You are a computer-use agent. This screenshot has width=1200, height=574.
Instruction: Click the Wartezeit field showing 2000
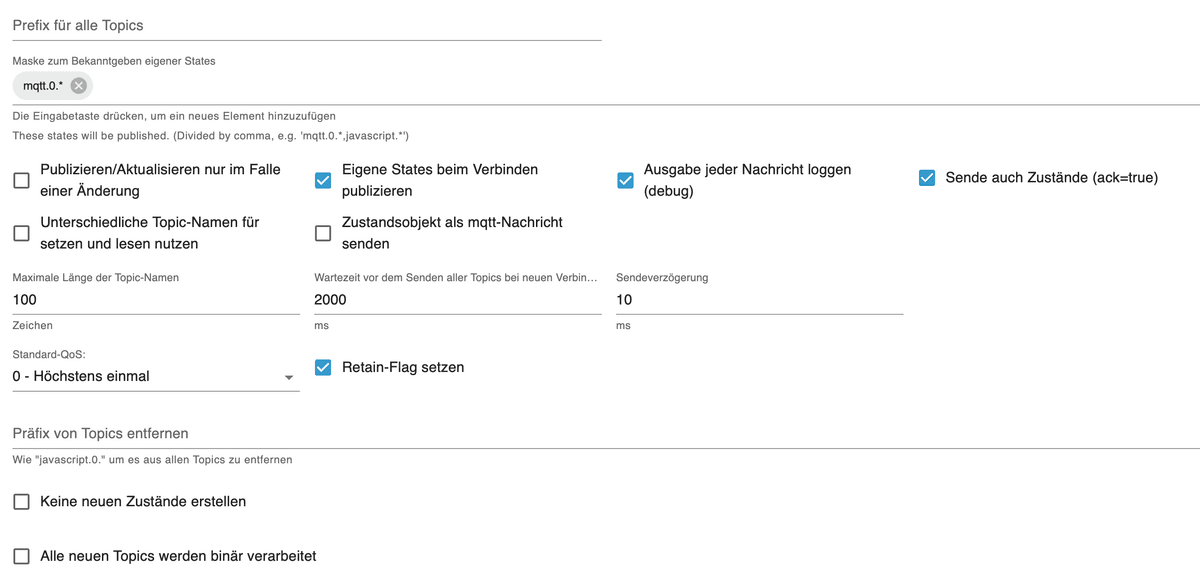point(457,299)
